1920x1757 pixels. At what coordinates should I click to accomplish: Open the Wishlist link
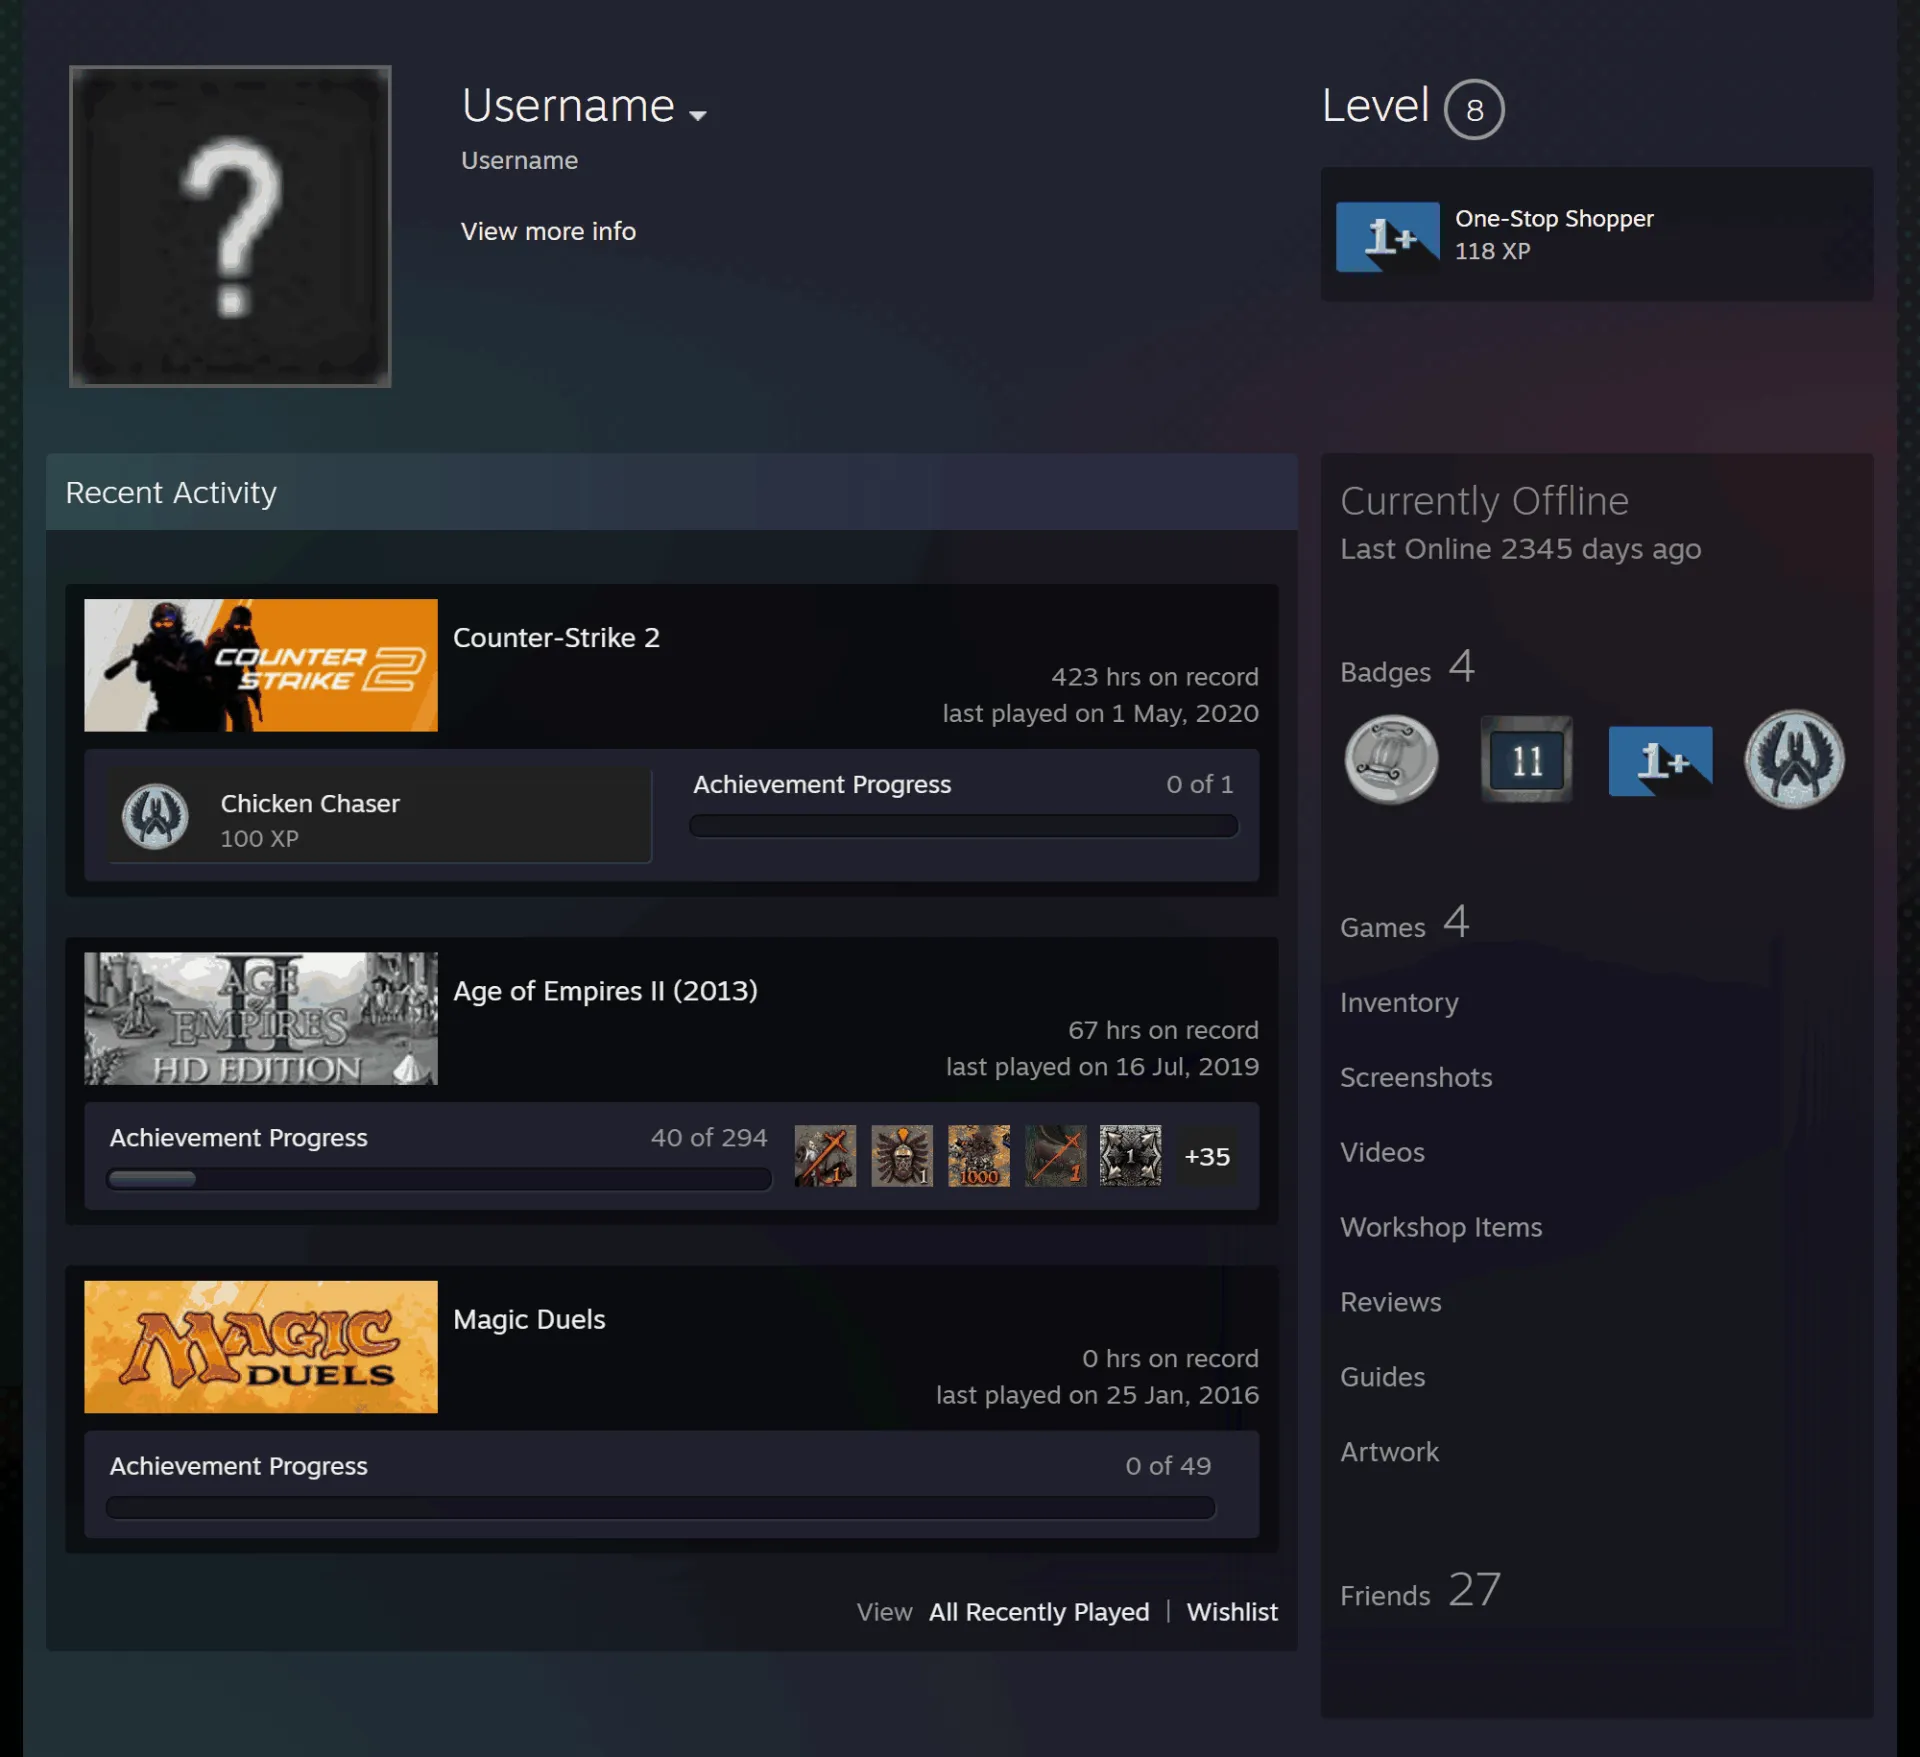coord(1232,1612)
